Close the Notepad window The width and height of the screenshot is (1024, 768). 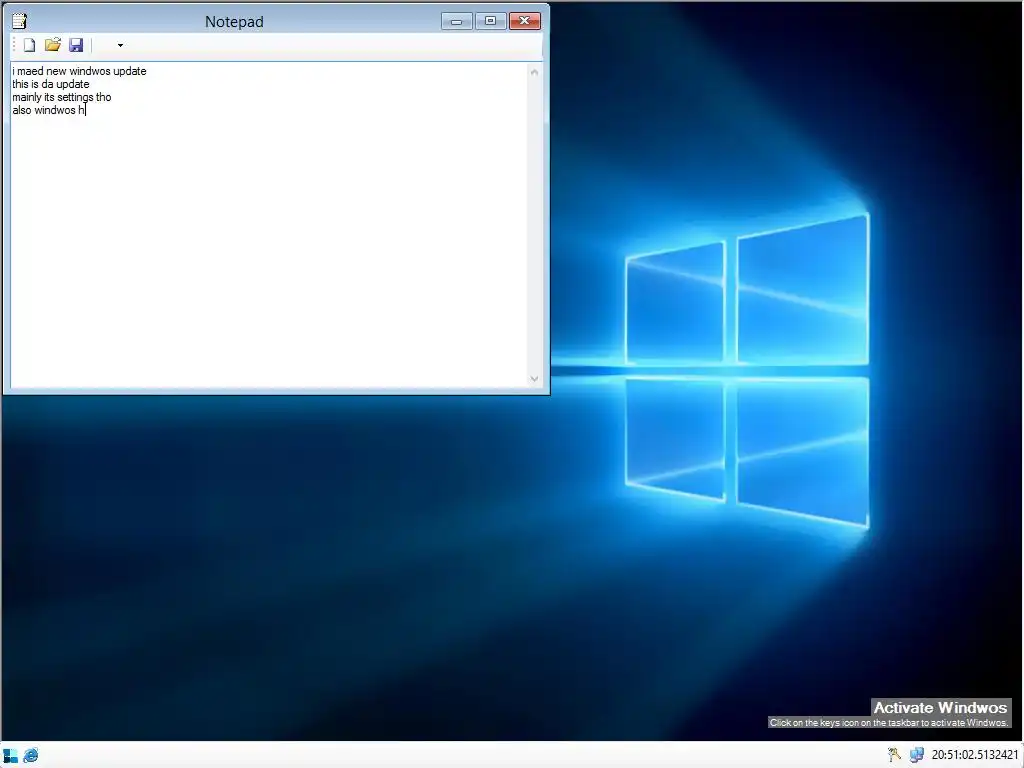(x=524, y=21)
